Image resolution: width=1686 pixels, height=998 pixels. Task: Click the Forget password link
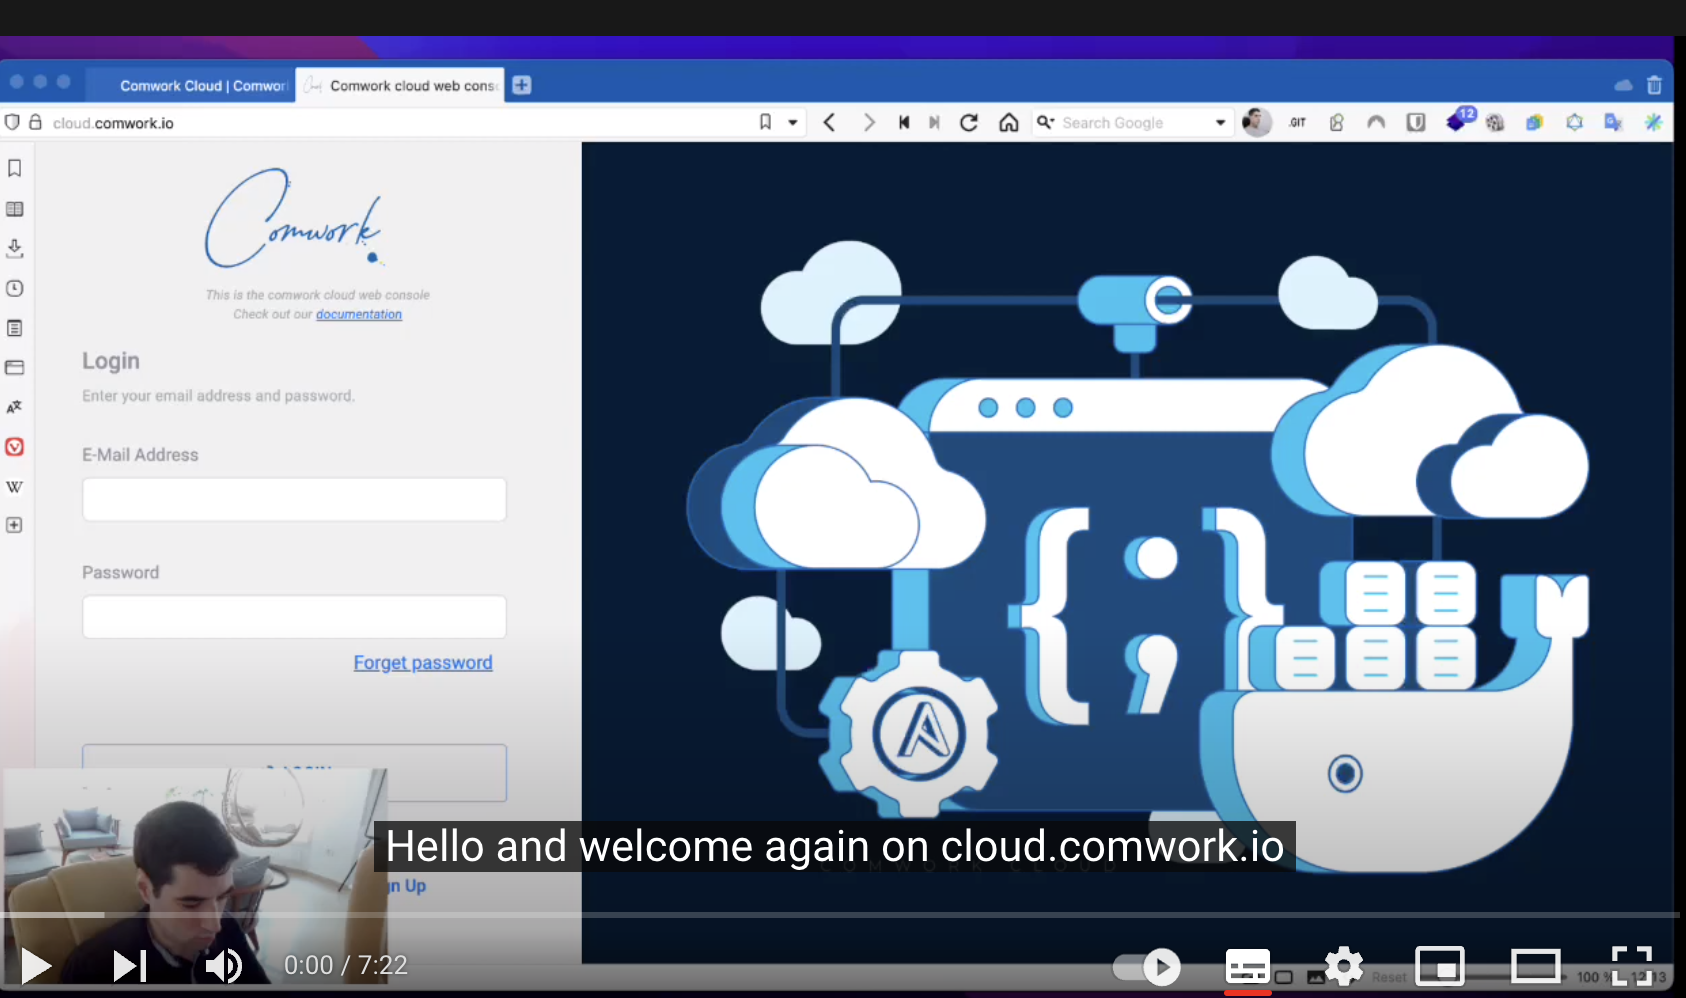[x=423, y=662]
